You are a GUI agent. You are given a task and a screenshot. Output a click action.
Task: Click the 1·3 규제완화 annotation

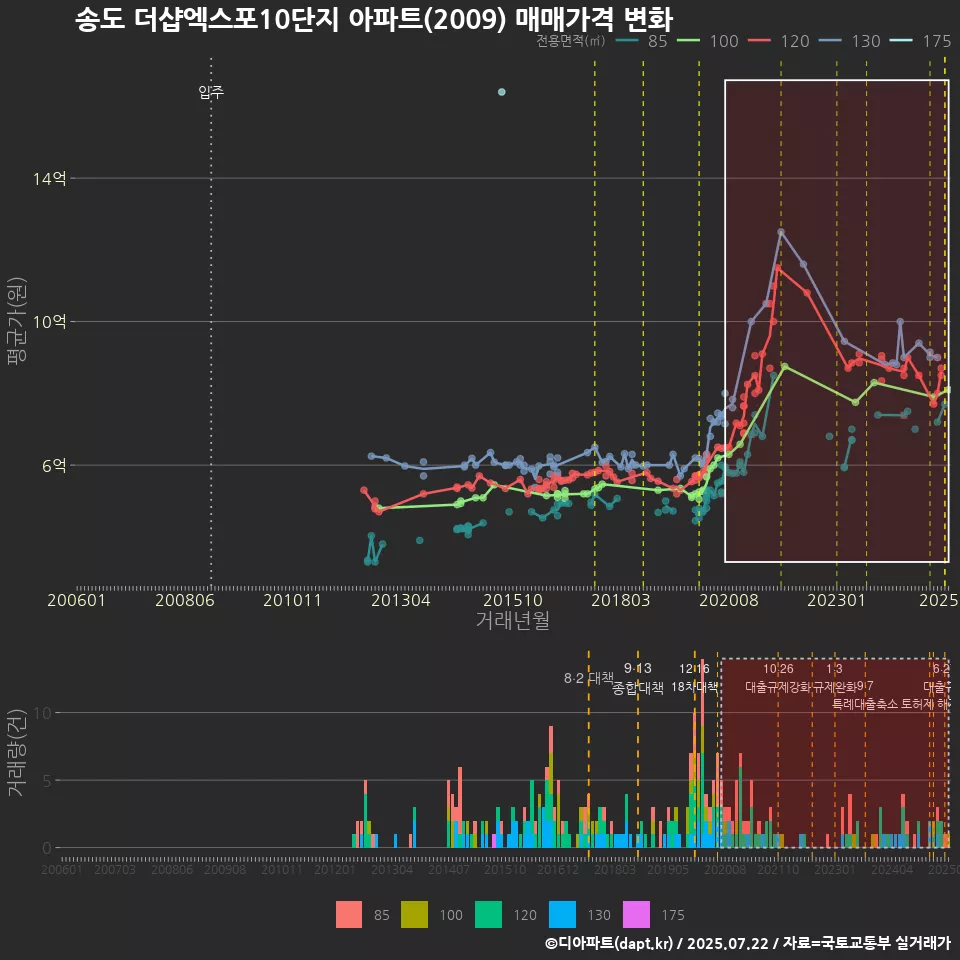[x=834, y=678]
